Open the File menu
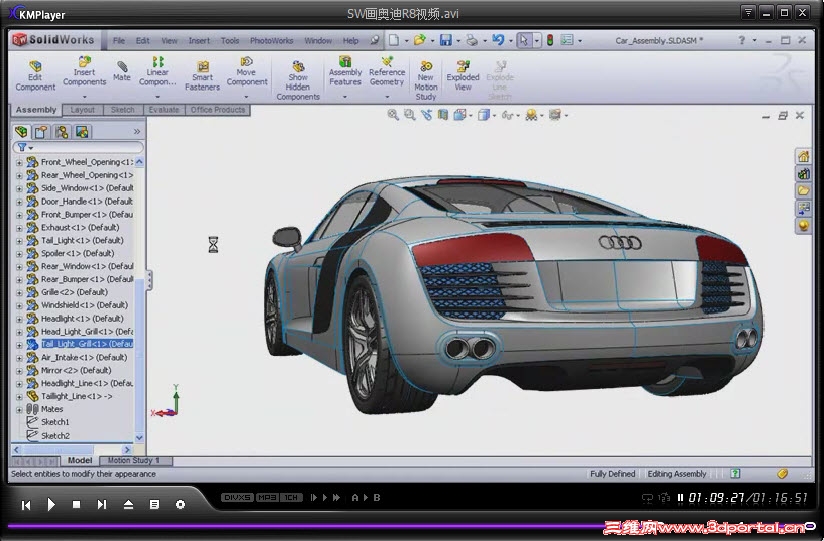 pyautogui.click(x=119, y=40)
